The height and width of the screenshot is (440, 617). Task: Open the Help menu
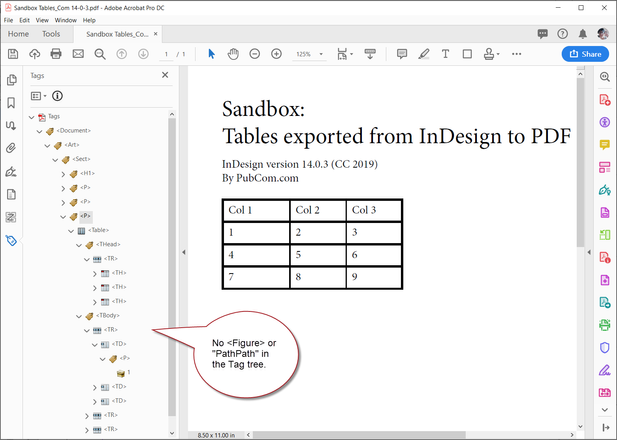point(89,20)
